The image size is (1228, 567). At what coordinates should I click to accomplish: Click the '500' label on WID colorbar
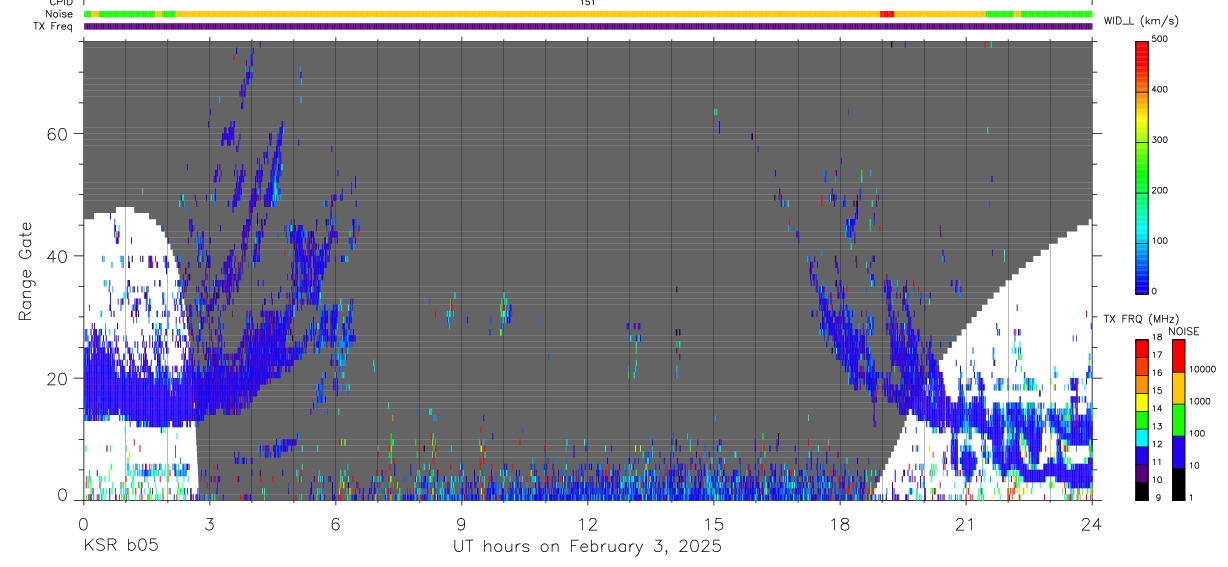pyautogui.click(x=1161, y=39)
